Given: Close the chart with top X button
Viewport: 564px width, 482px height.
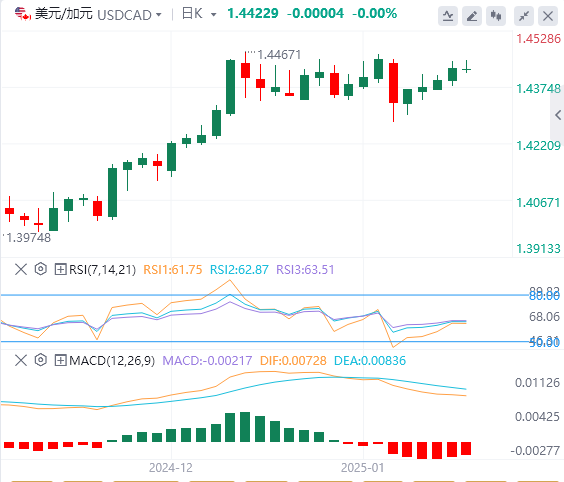Looking at the screenshot, I should click(548, 16).
